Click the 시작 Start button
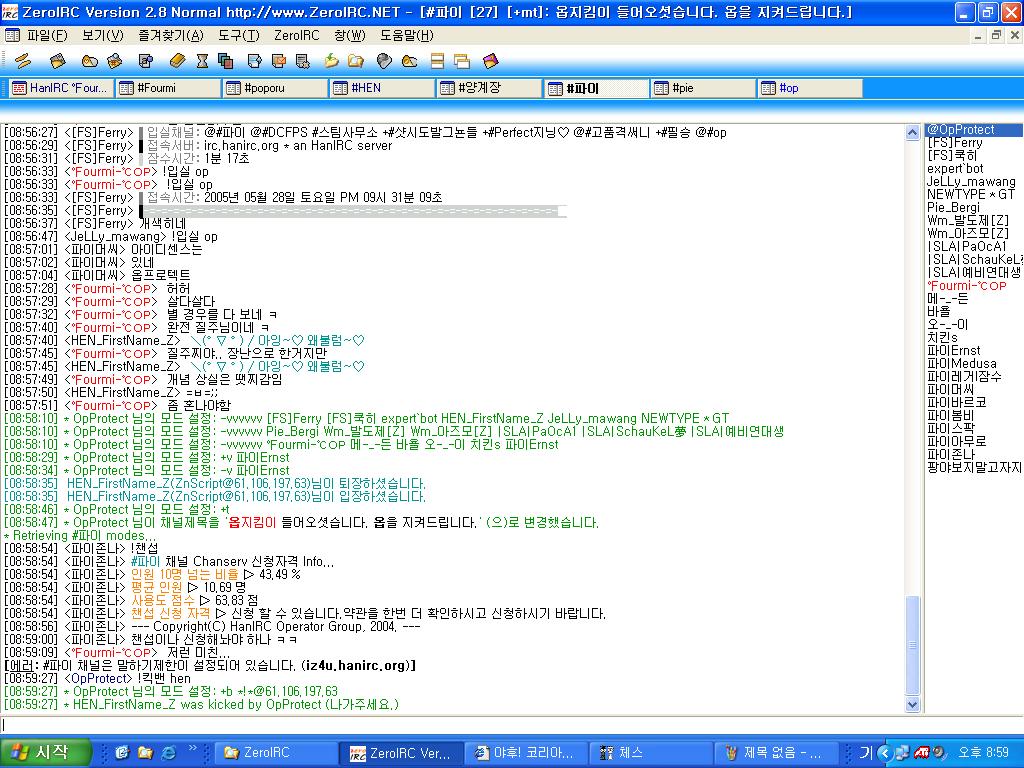Image resolution: width=1024 pixels, height=768 pixels. pos(38,752)
